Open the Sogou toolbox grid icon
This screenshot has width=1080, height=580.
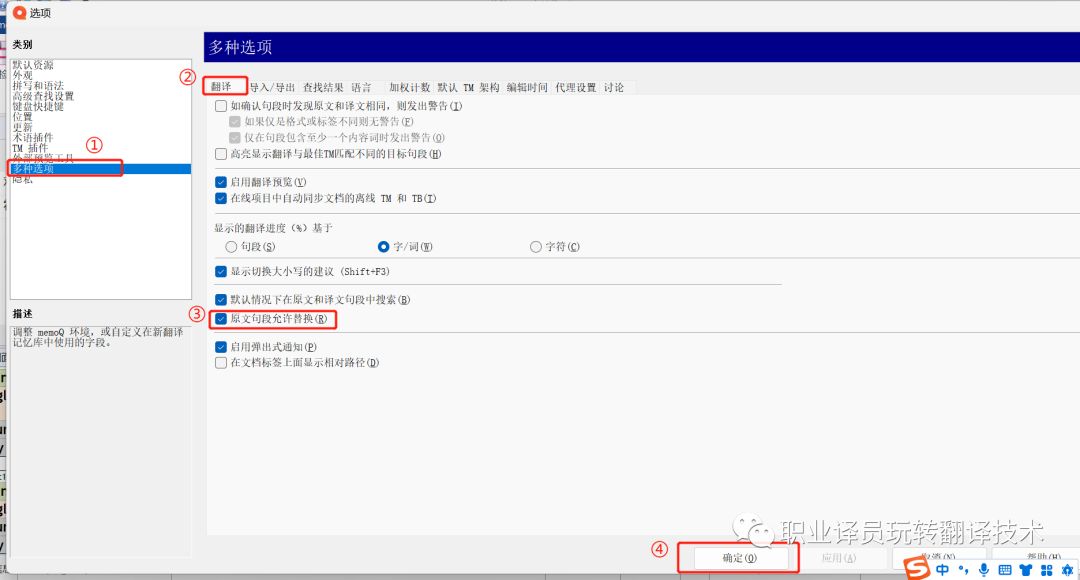[1047, 570]
